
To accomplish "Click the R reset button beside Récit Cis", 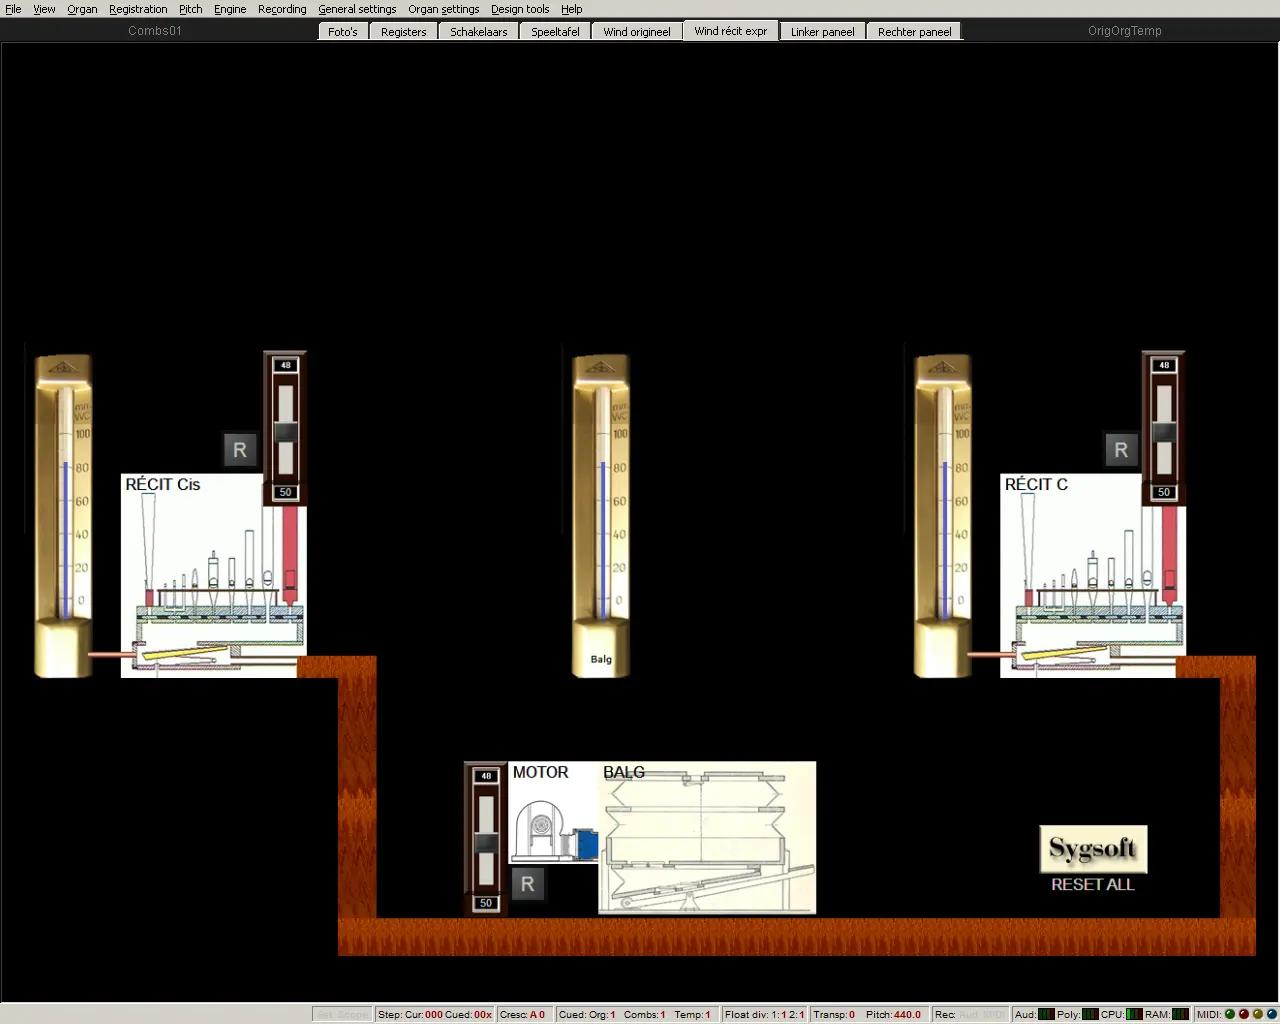I will [x=240, y=450].
